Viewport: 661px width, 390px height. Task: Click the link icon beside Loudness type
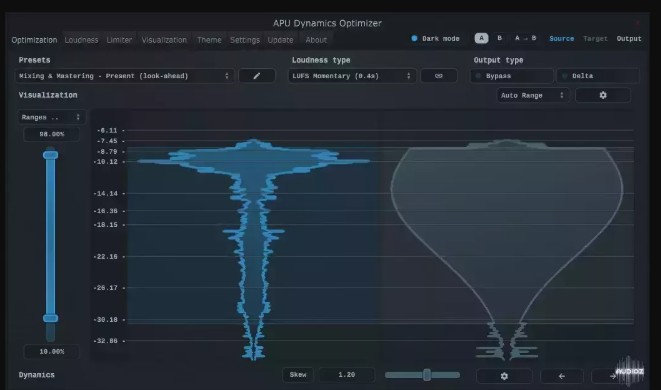tap(438, 76)
